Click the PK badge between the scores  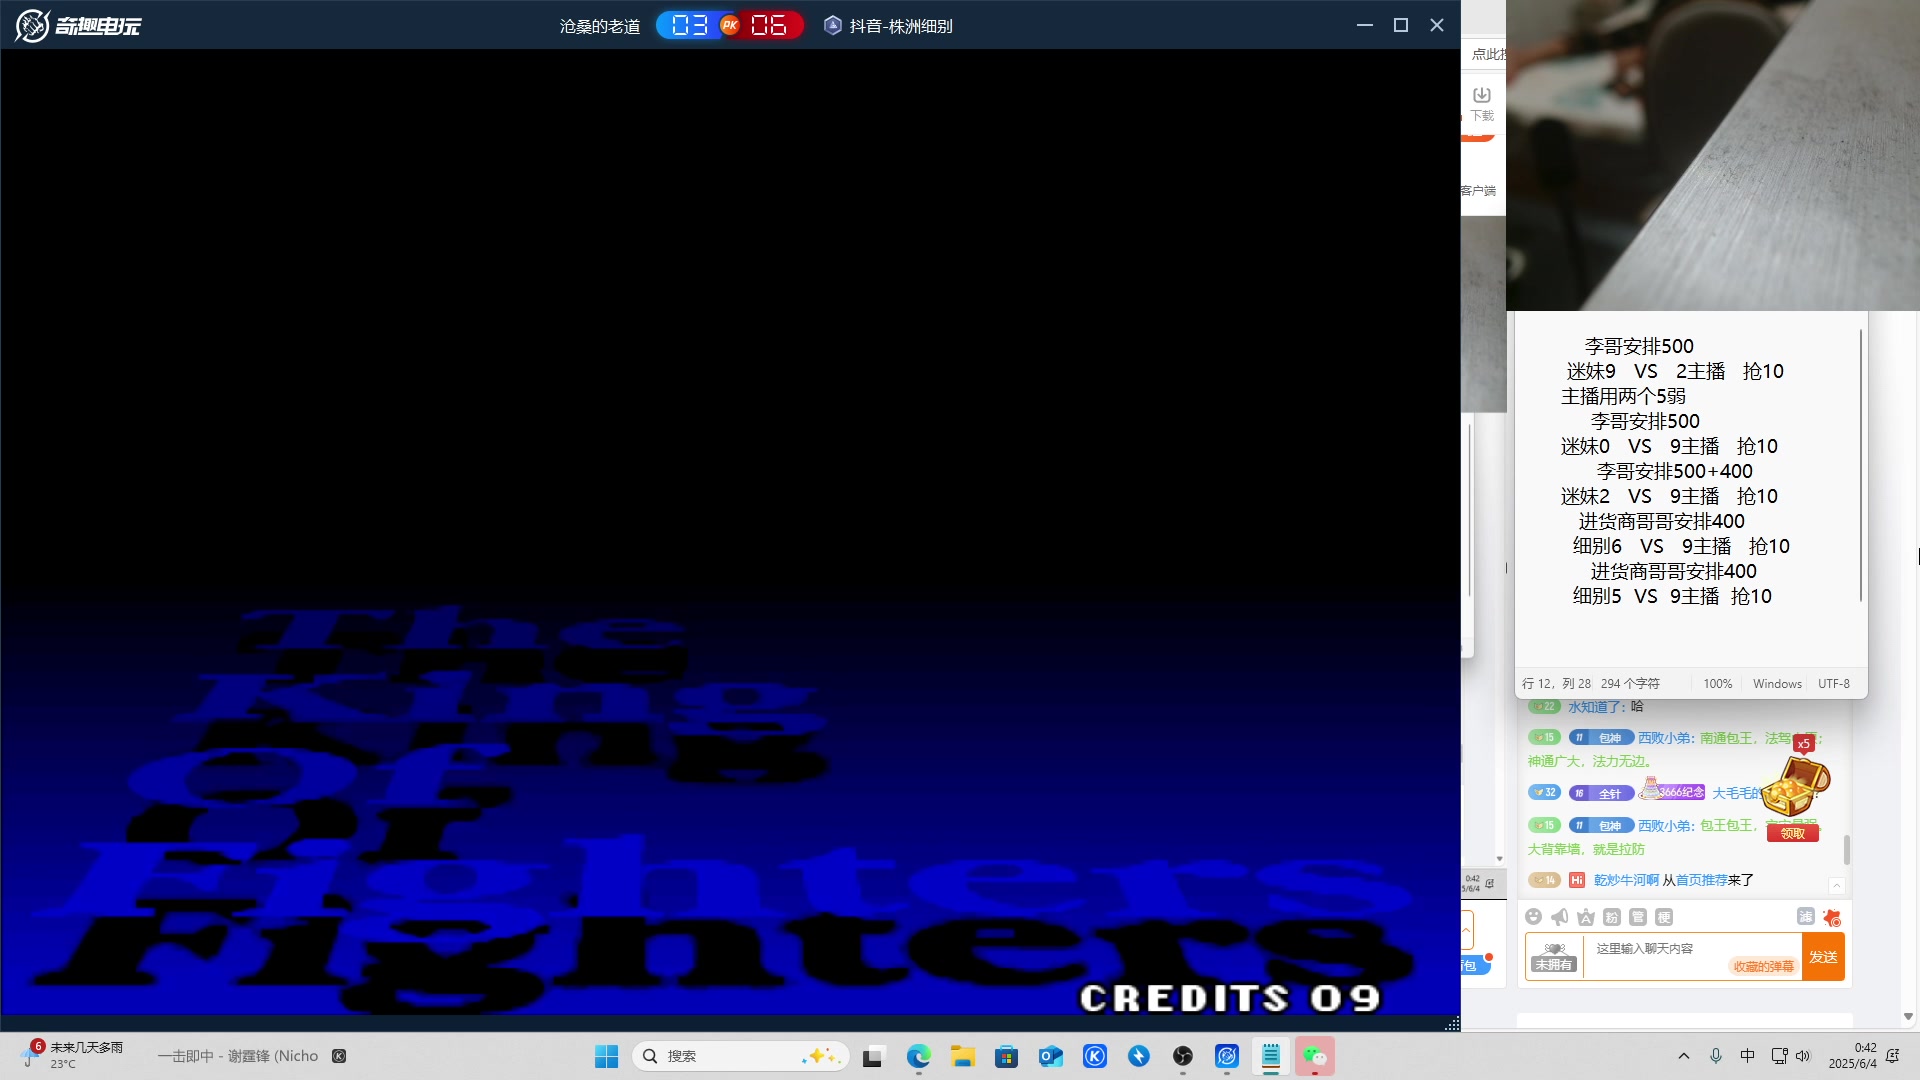(730, 25)
